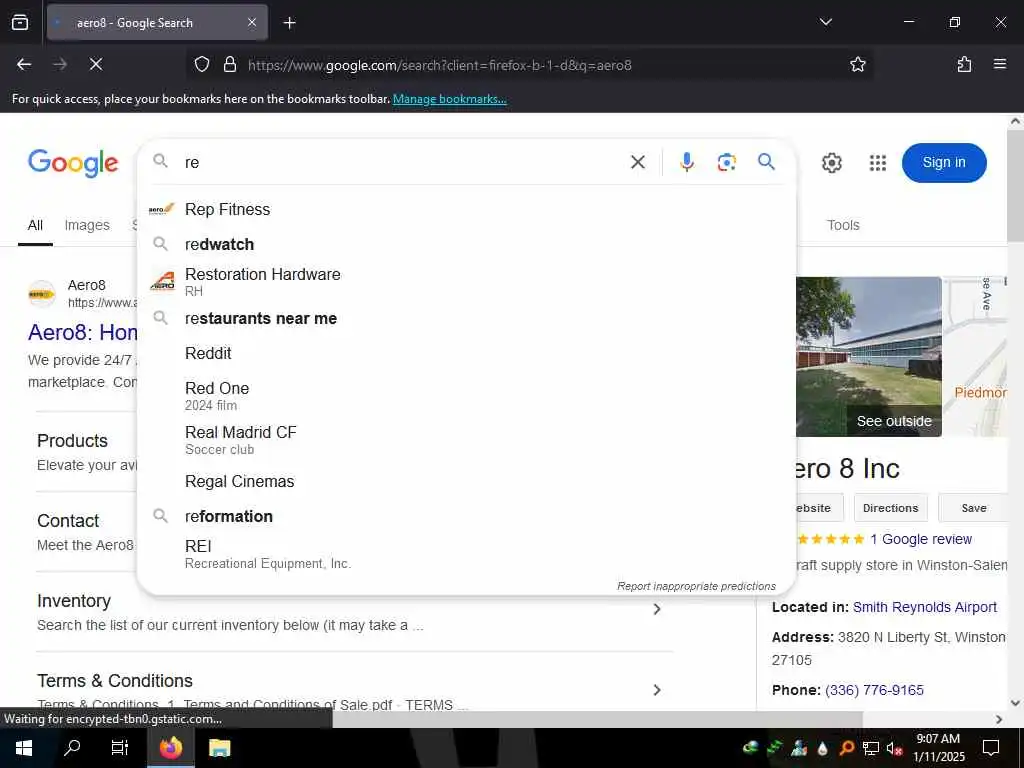Choose the redwatch suggestion
This screenshot has width=1024, height=768.
[x=466, y=244]
